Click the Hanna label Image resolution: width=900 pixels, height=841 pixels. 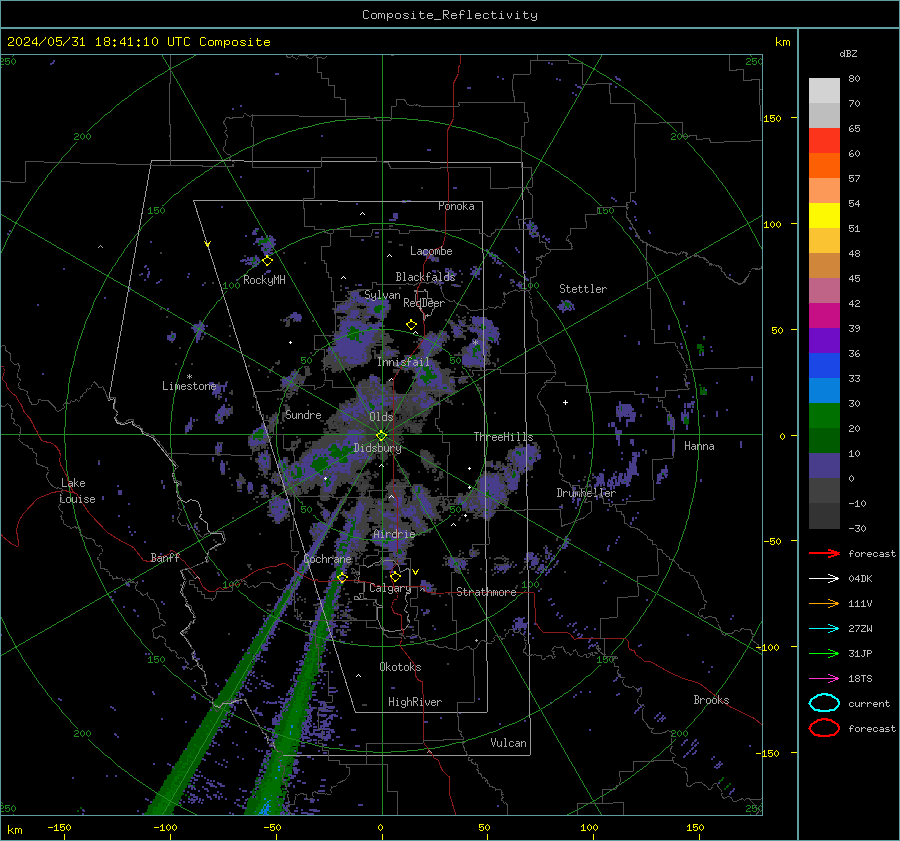(x=699, y=446)
